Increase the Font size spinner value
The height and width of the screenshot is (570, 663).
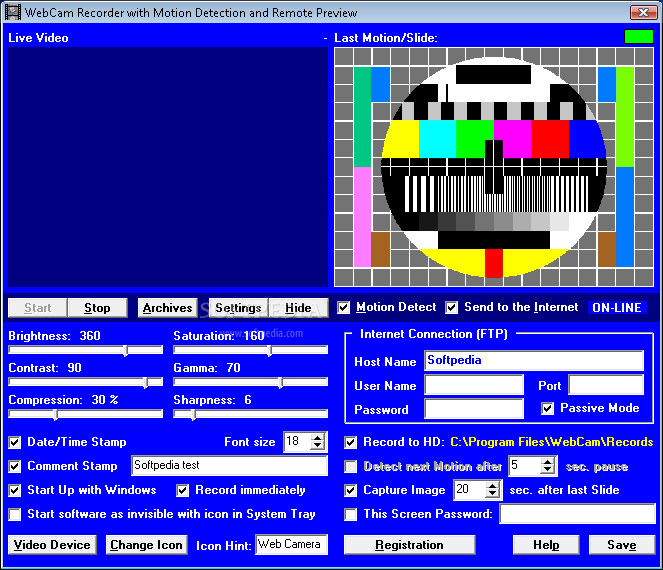pyautogui.click(x=317, y=438)
